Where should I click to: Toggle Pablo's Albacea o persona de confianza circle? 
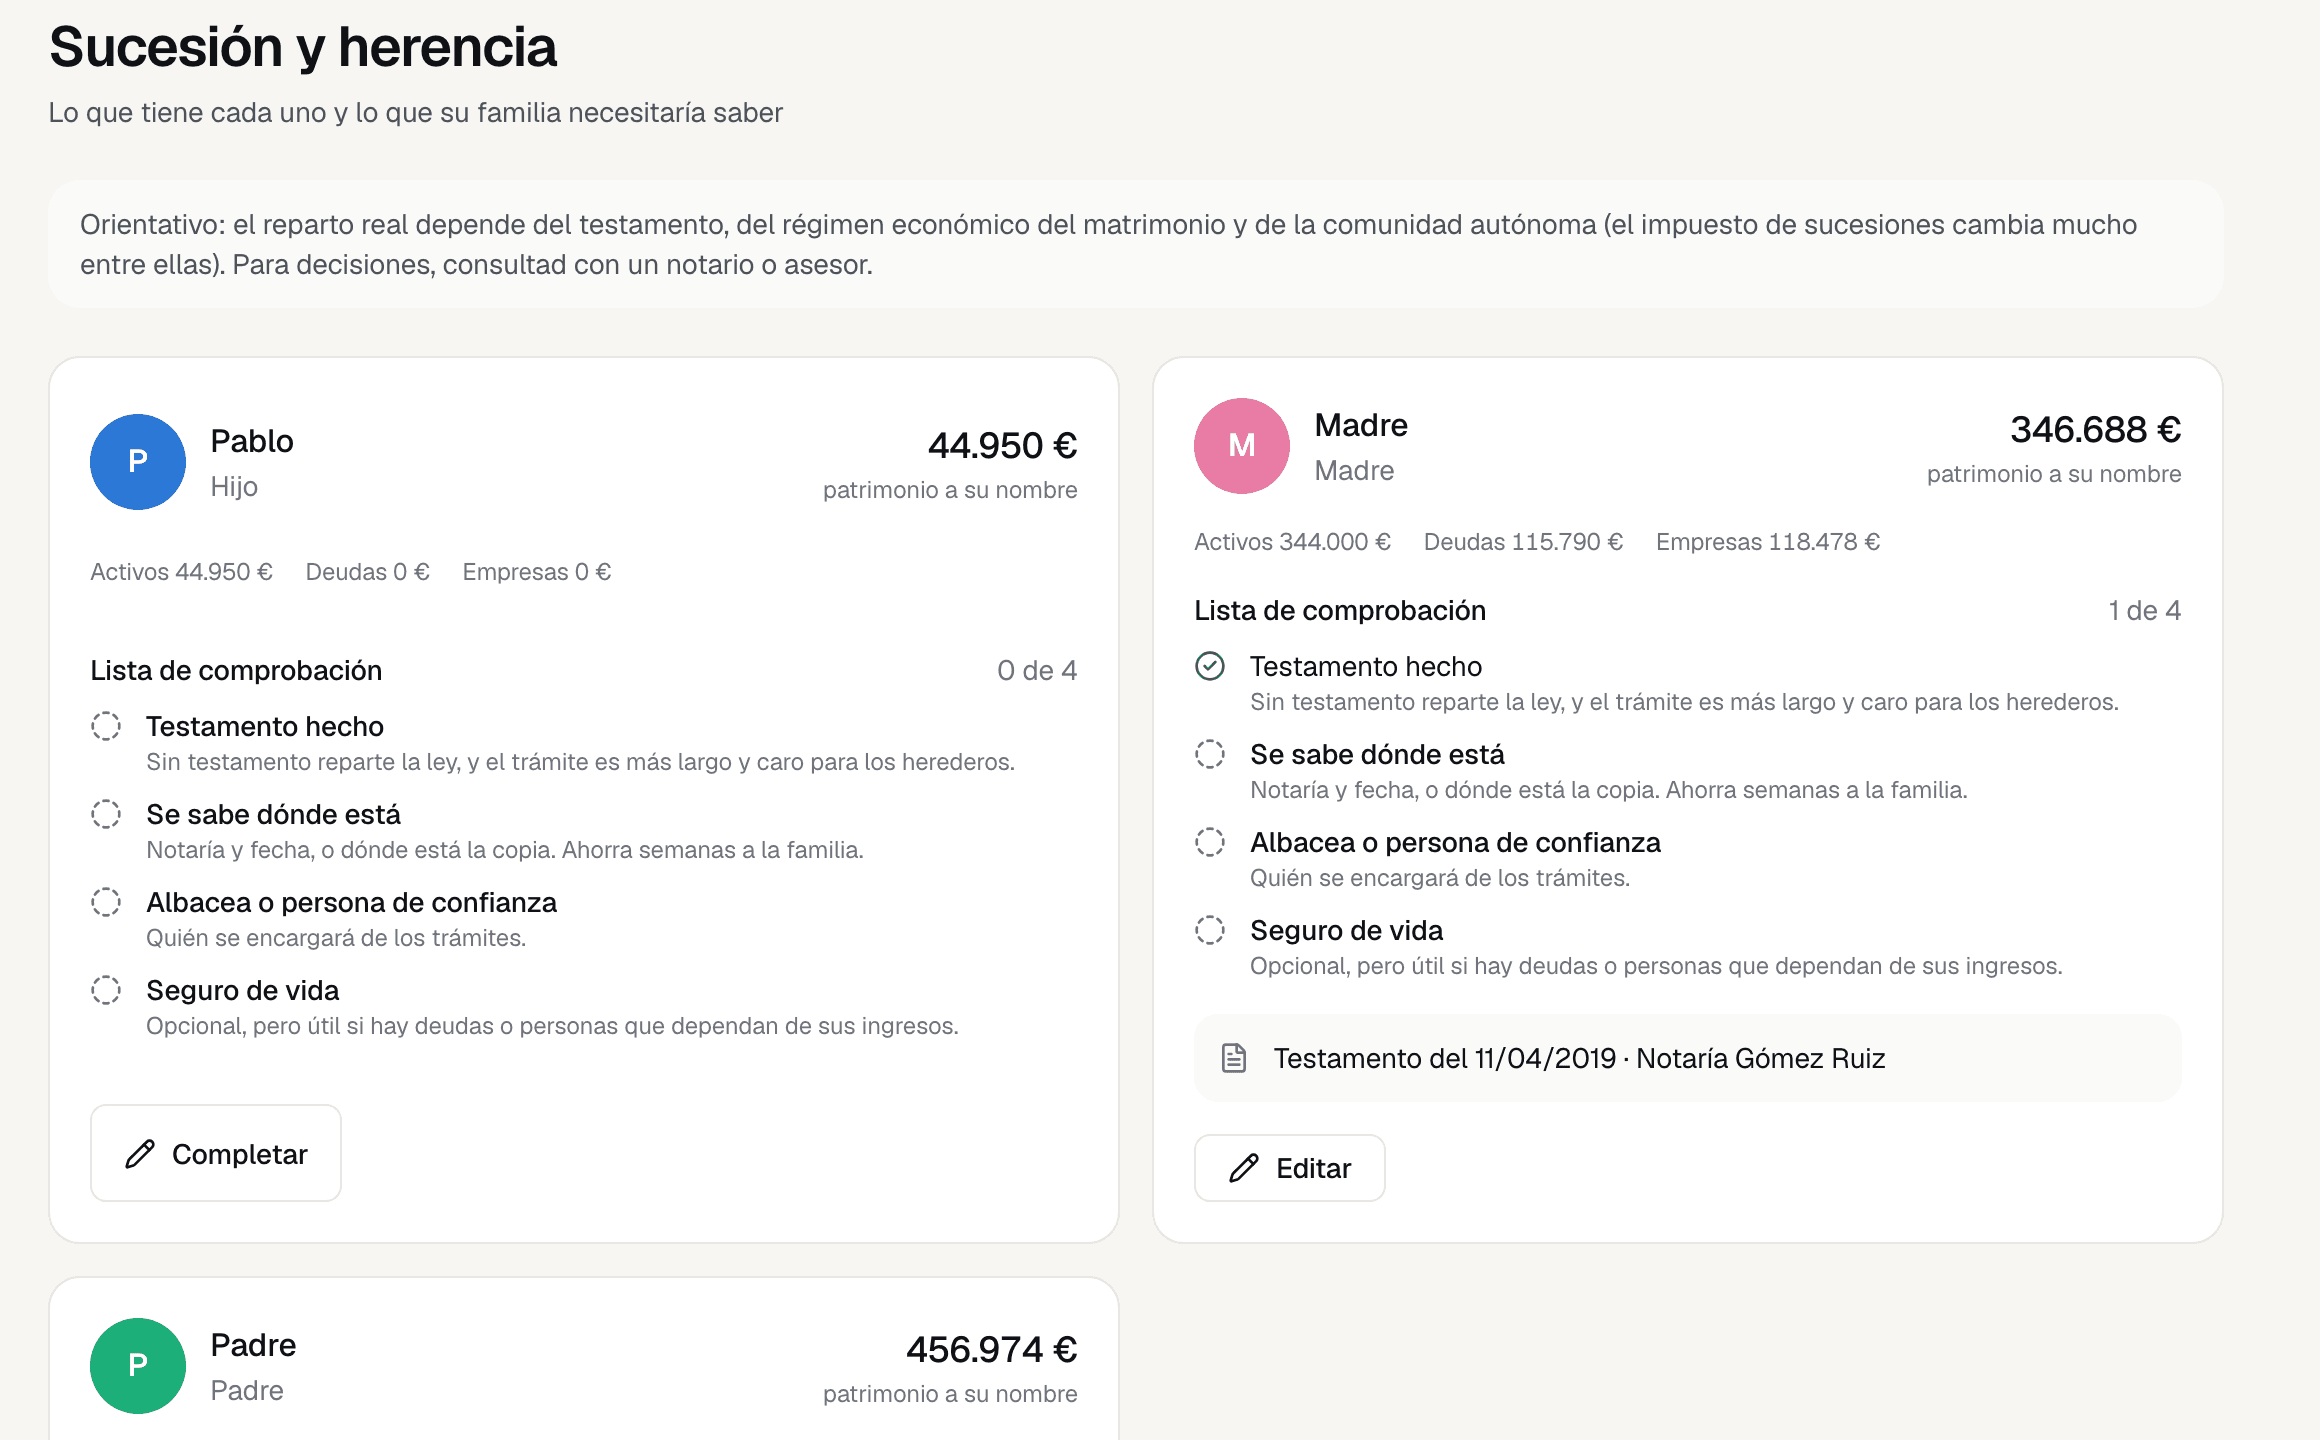point(106,902)
